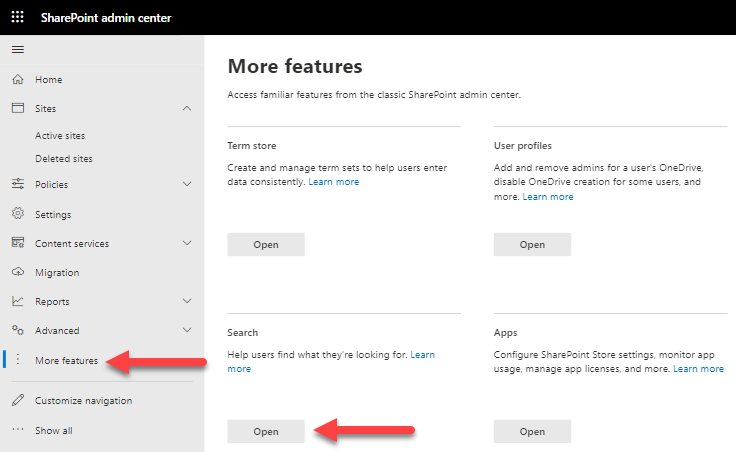Collapse the Sites section chevron
The width and height of the screenshot is (736, 452).
187,108
